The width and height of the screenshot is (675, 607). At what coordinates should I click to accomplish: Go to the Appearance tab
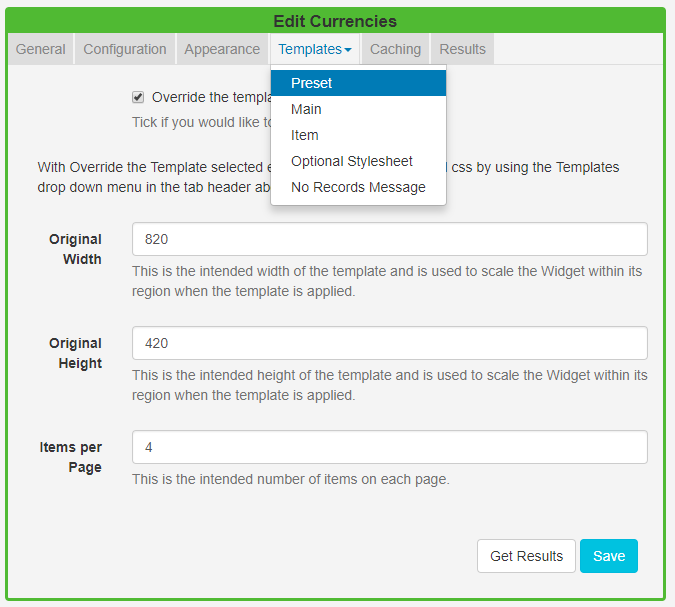coord(222,49)
